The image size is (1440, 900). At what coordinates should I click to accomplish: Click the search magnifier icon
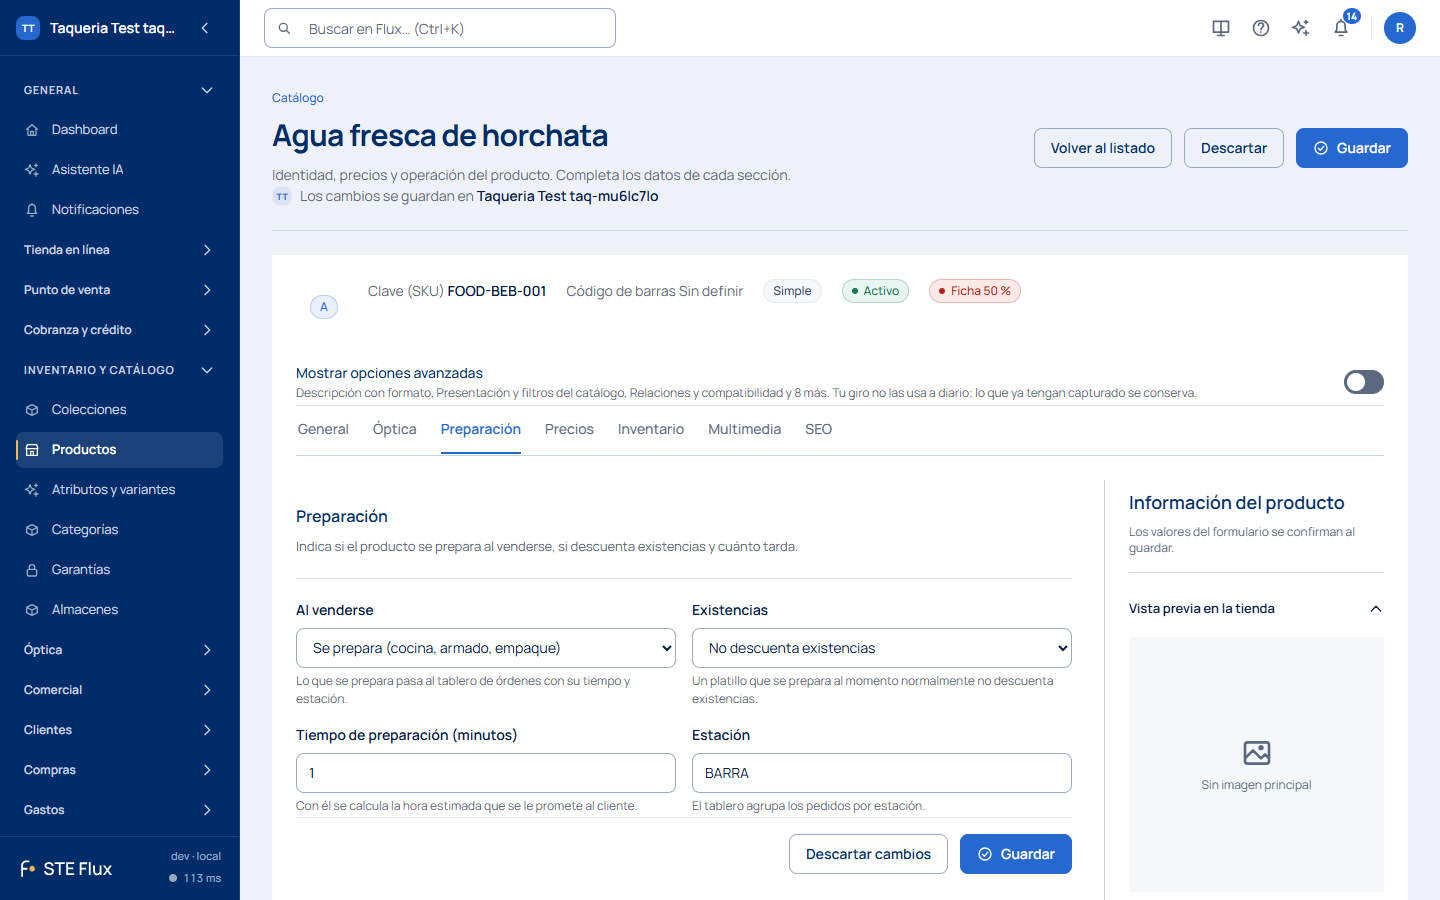[x=285, y=29]
